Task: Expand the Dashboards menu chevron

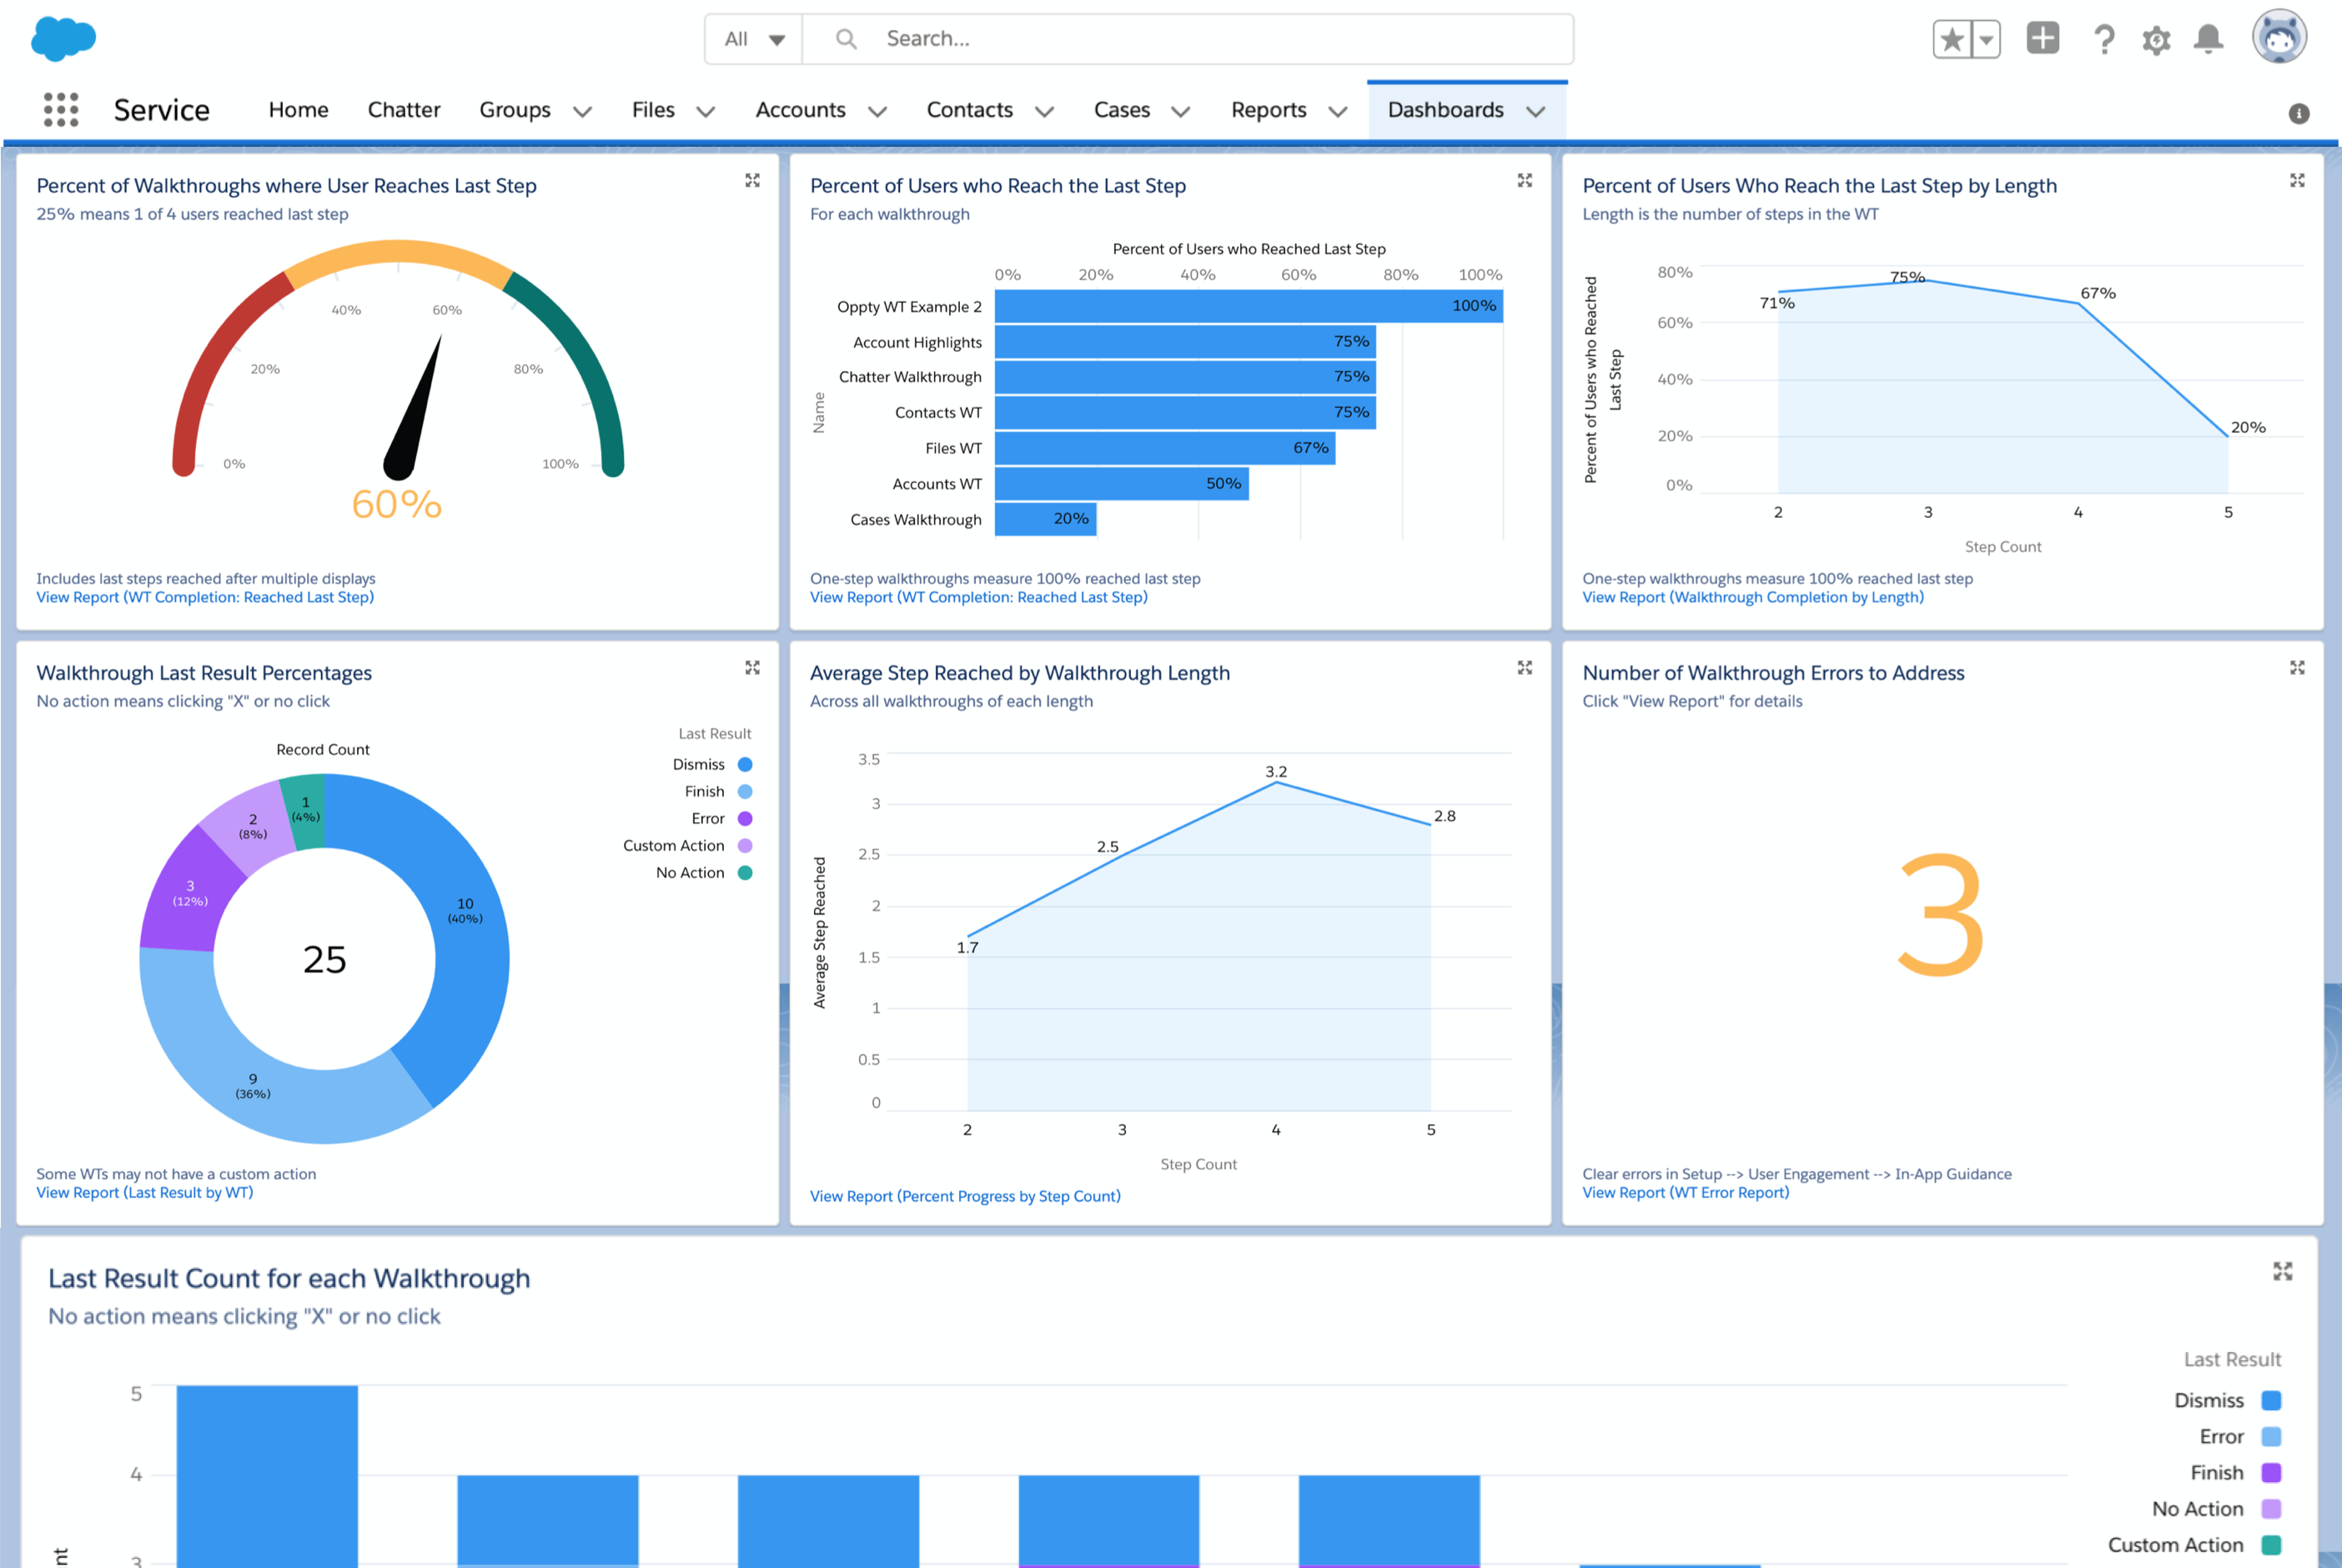Action: click(x=1537, y=111)
